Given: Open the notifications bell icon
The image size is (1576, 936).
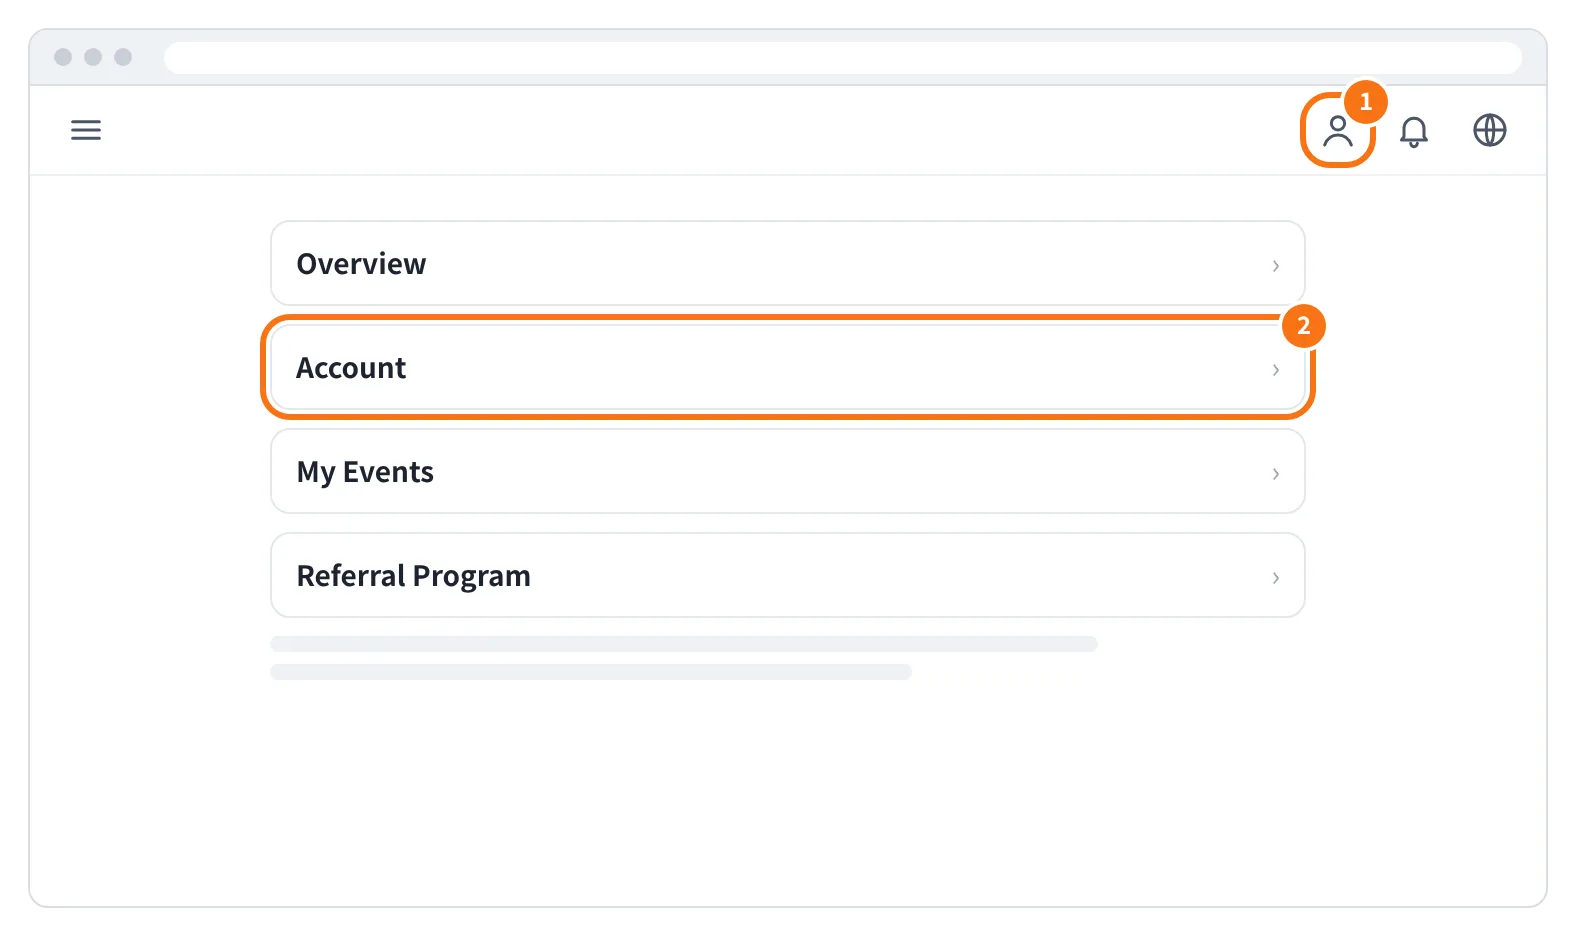Looking at the screenshot, I should (x=1413, y=131).
